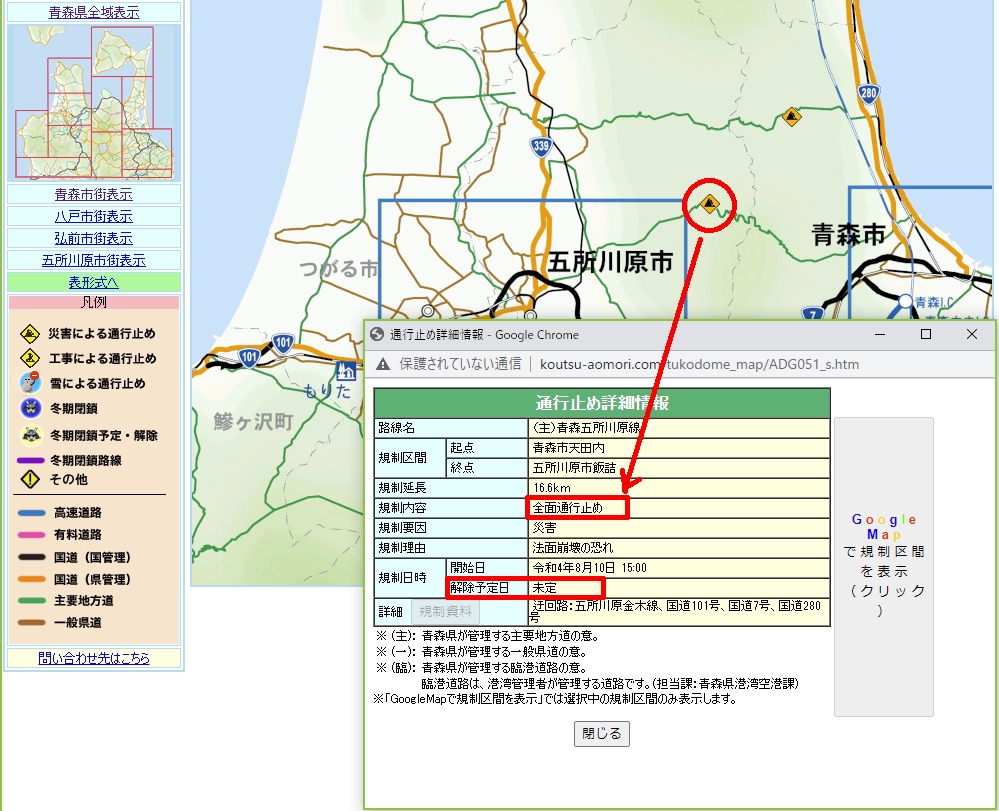Close the 通行止め詳細情報 Chrome window

pyautogui.click(x=972, y=334)
